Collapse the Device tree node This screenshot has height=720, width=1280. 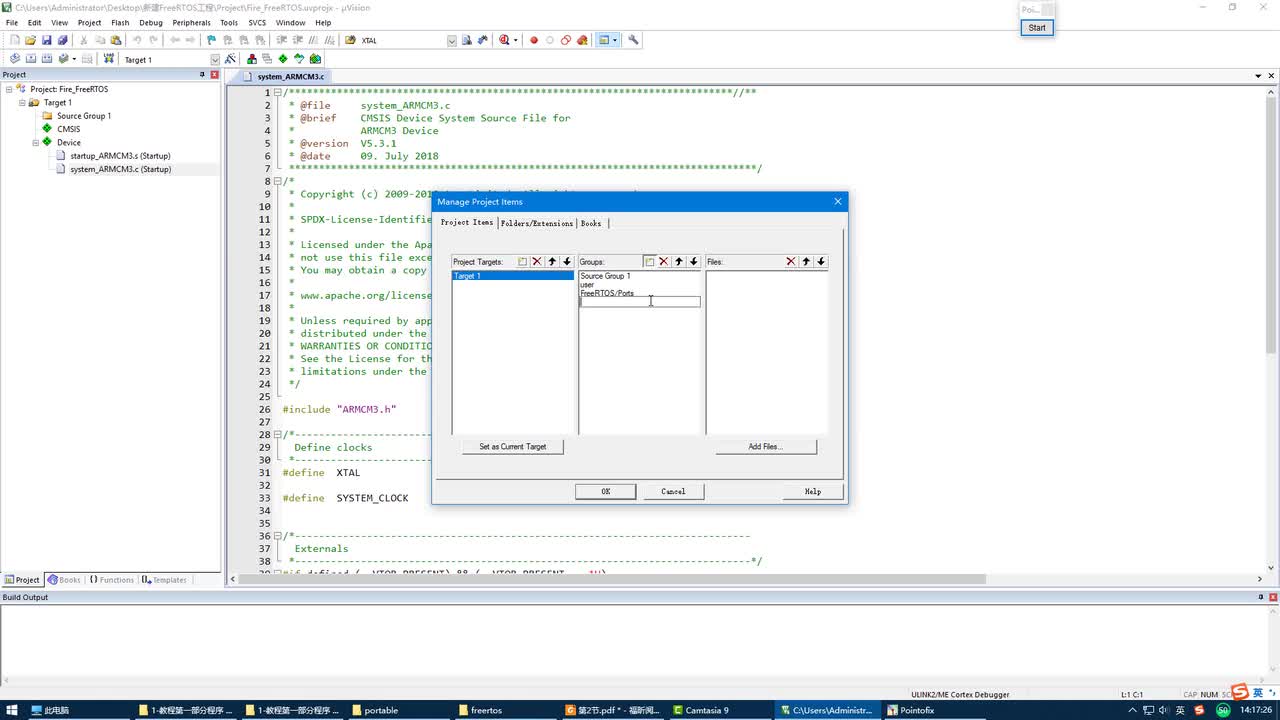coord(35,142)
